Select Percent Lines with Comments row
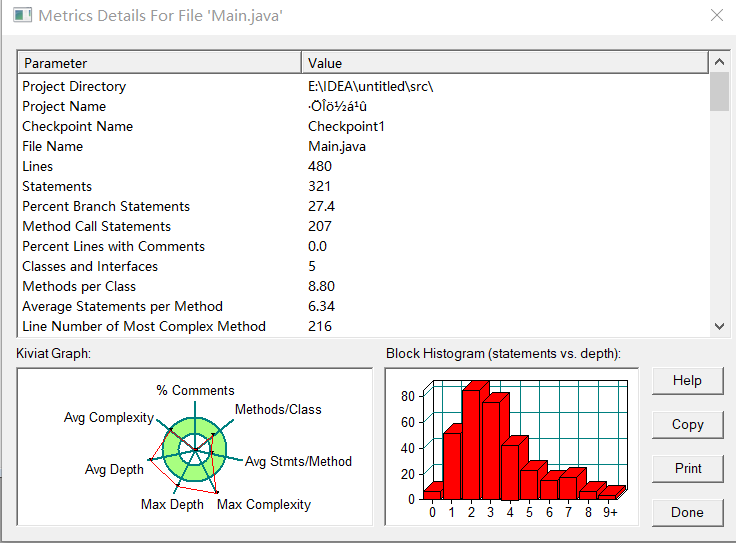Viewport: 736px width, 543px height. (x=364, y=246)
